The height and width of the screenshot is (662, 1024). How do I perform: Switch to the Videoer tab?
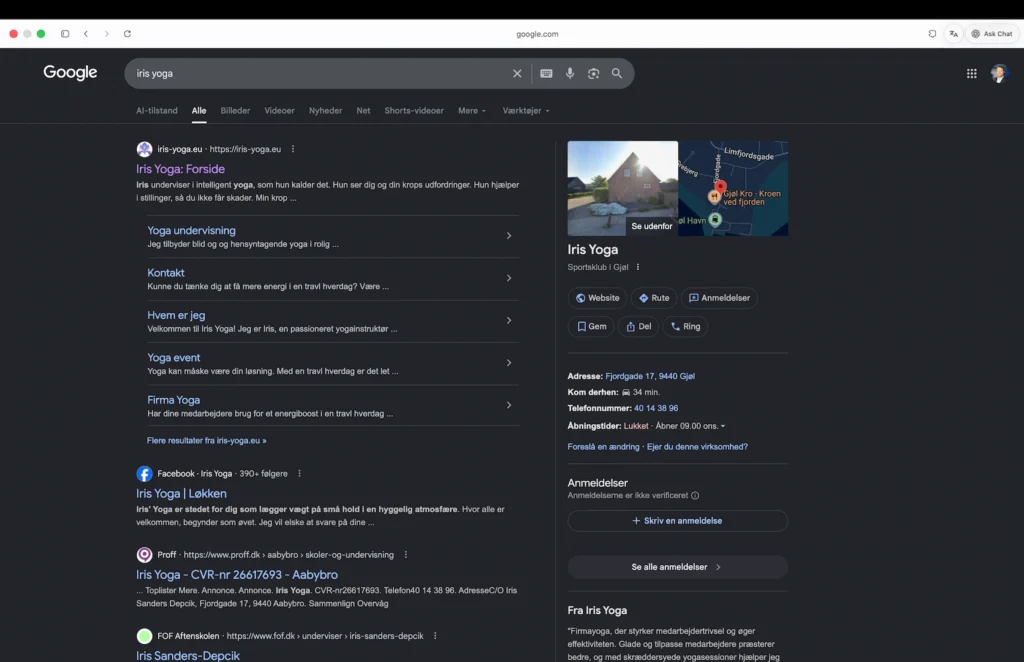pos(279,111)
